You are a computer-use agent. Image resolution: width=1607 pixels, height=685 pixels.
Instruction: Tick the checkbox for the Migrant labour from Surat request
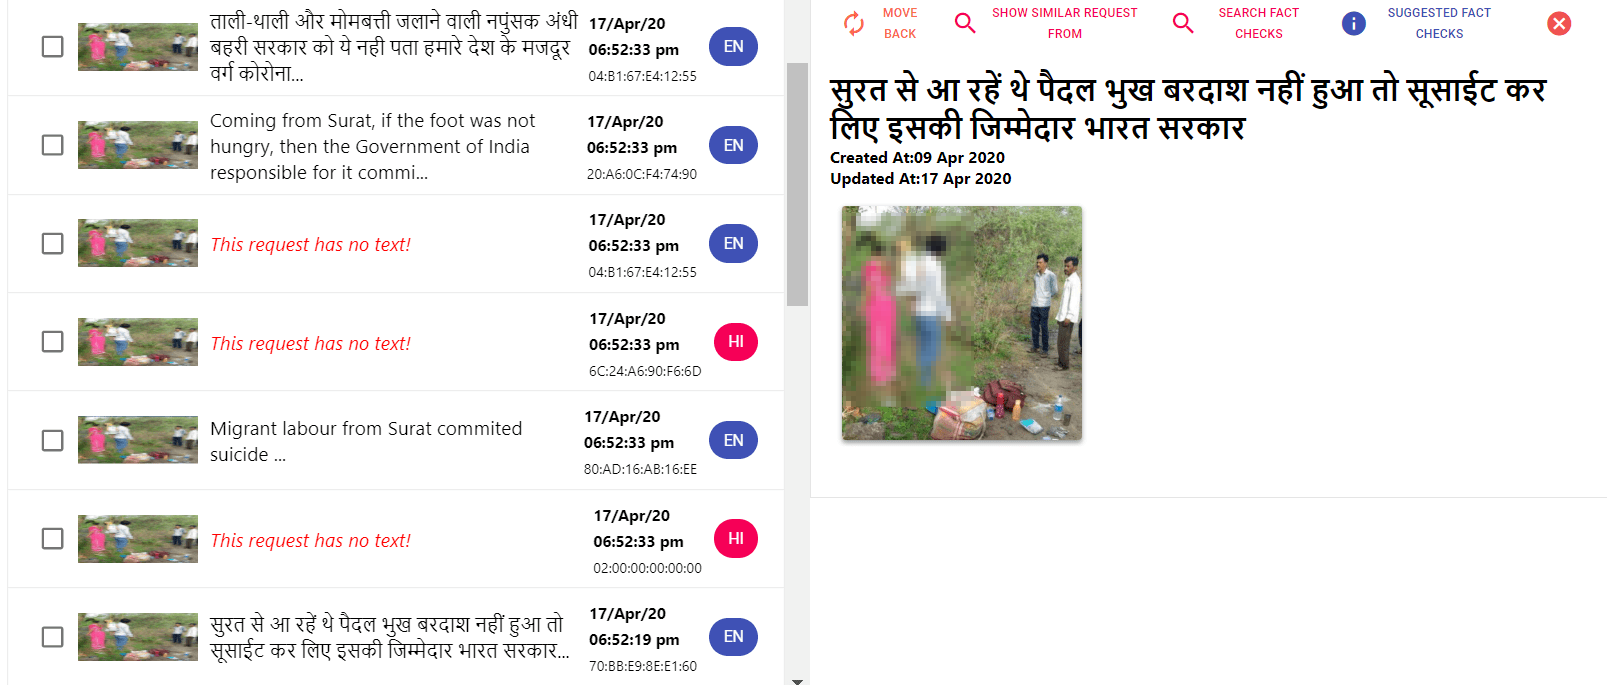point(53,440)
